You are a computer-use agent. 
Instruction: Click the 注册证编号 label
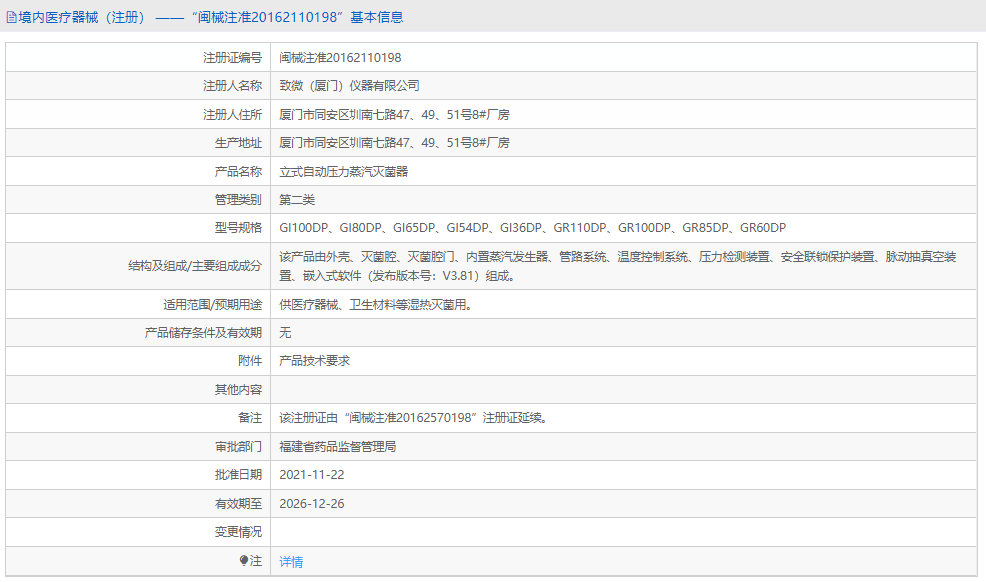[232, 58]
